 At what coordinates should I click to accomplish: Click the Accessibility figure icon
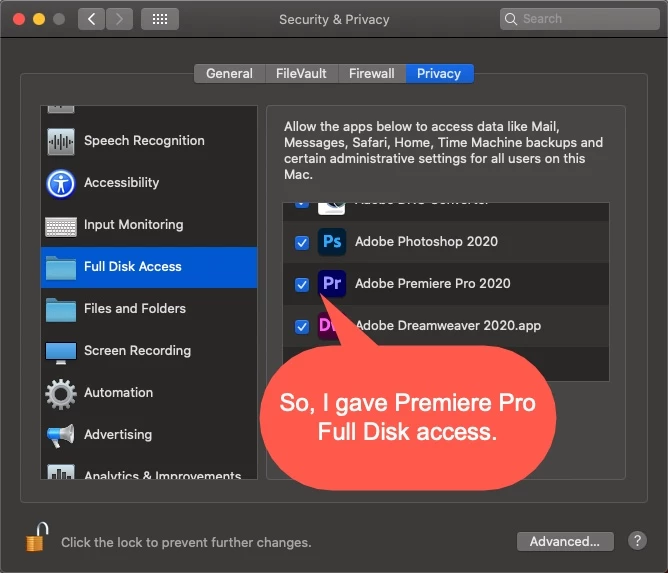click(60, 184)
